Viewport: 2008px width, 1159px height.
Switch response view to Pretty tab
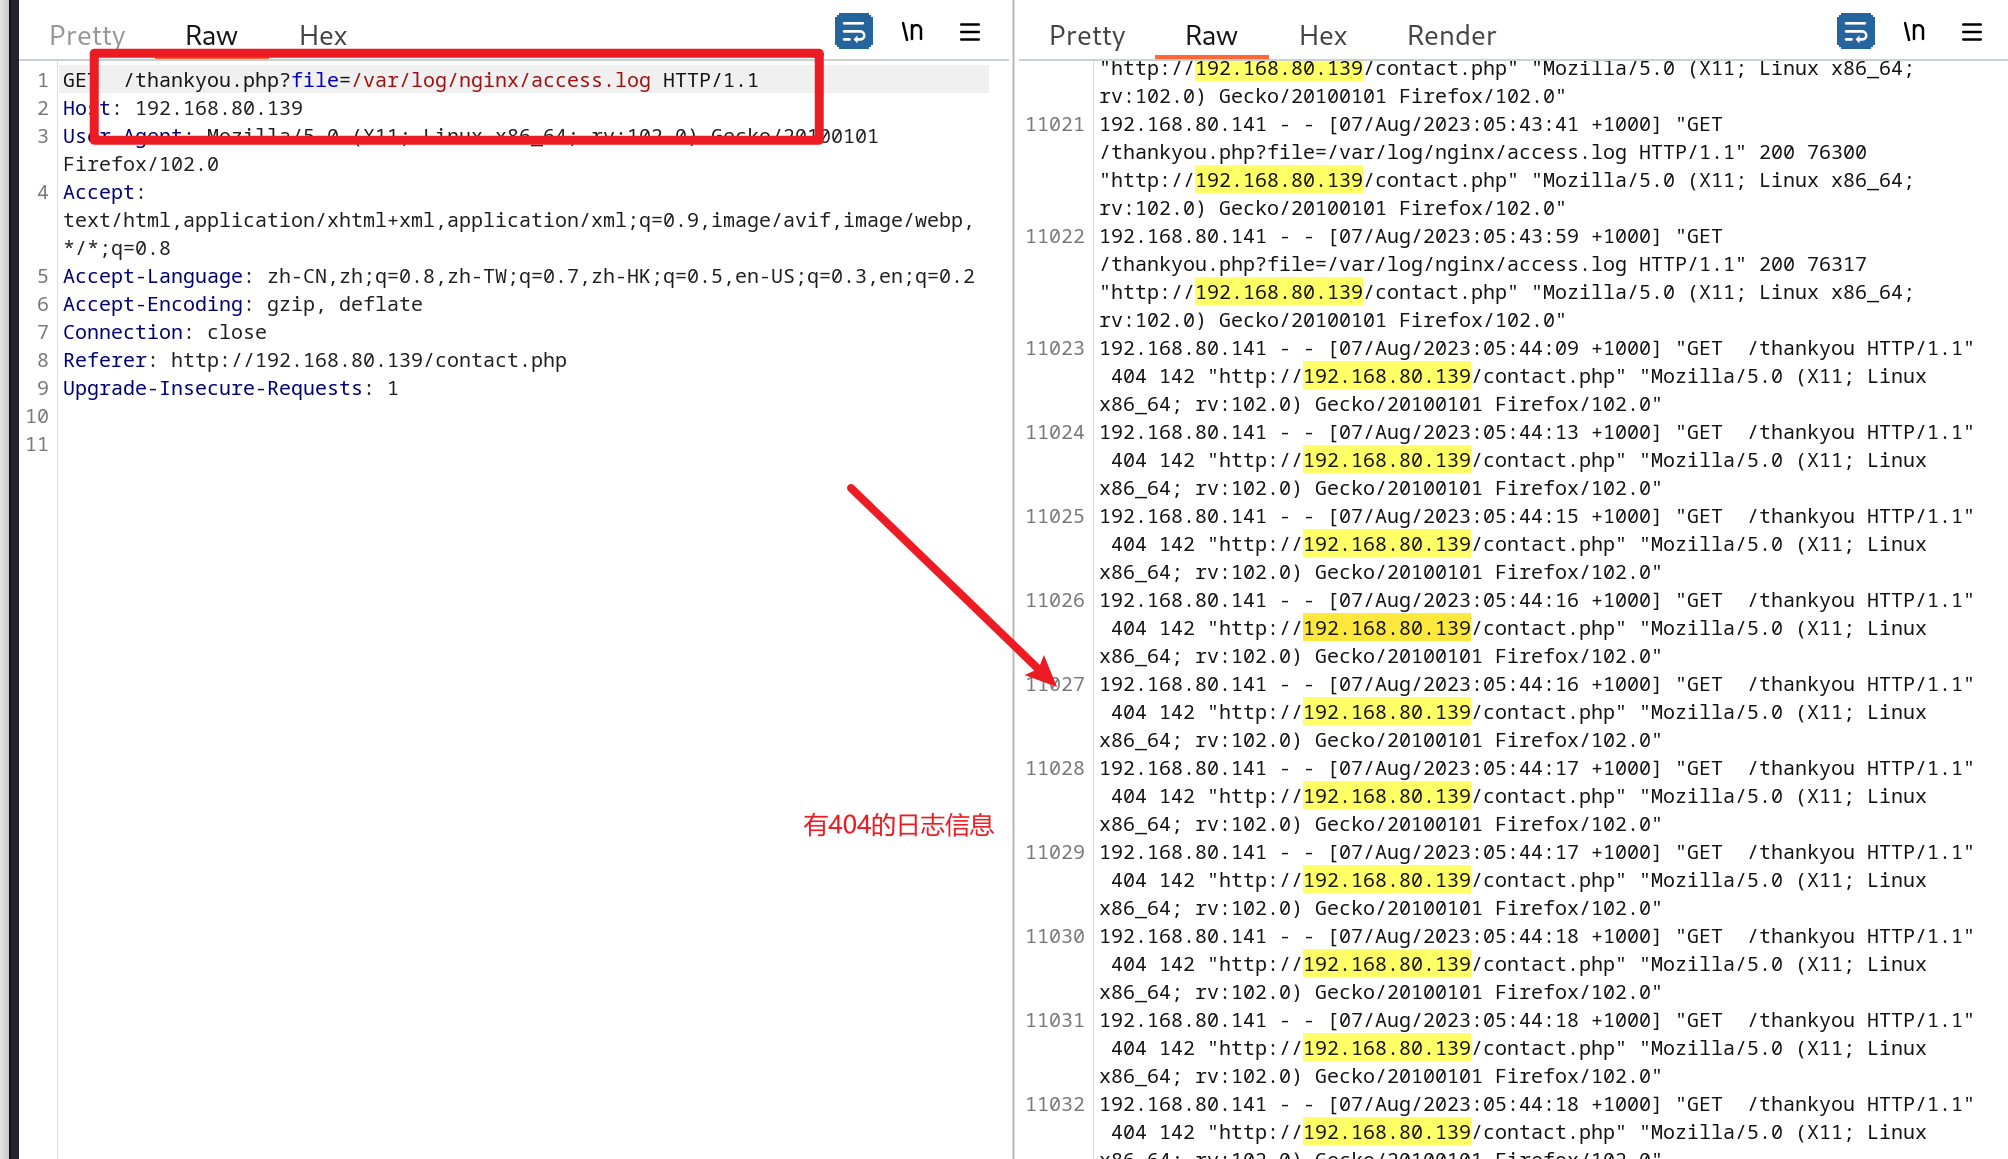[x=1087, y=36]
